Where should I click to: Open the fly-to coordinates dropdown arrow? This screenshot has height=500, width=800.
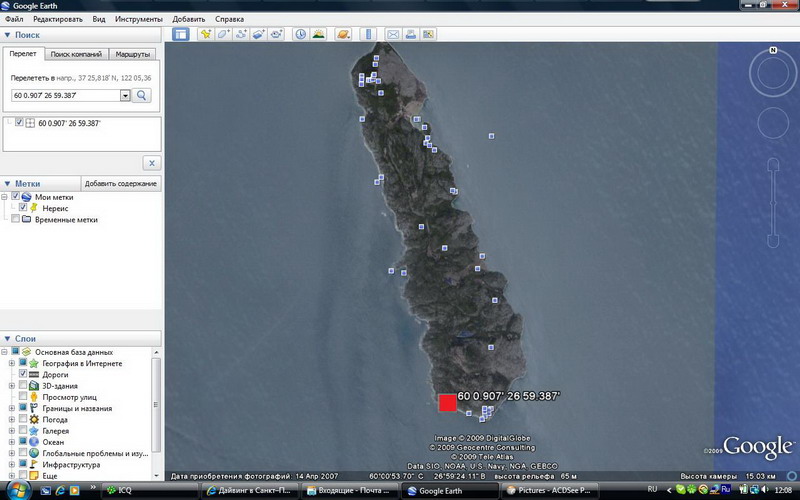pos(125,95)
